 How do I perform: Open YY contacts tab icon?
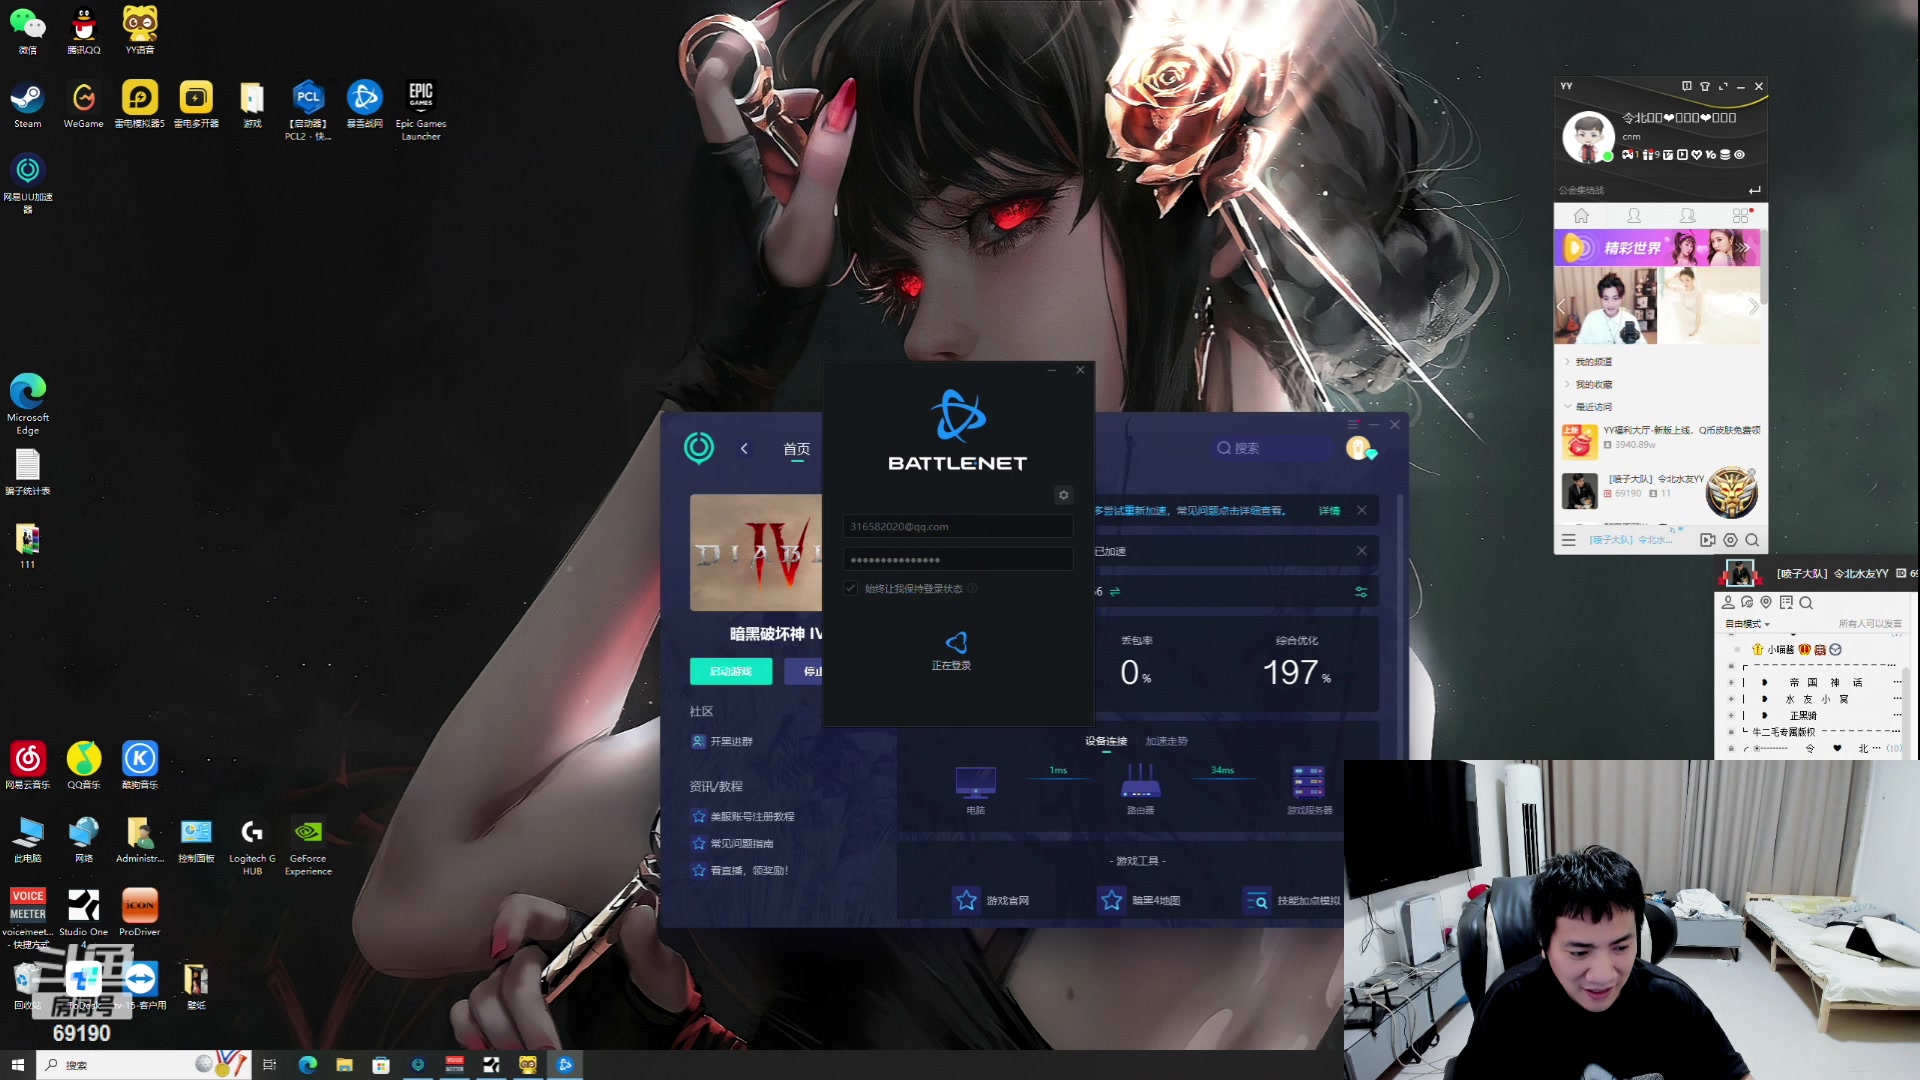pos(1634,216)
